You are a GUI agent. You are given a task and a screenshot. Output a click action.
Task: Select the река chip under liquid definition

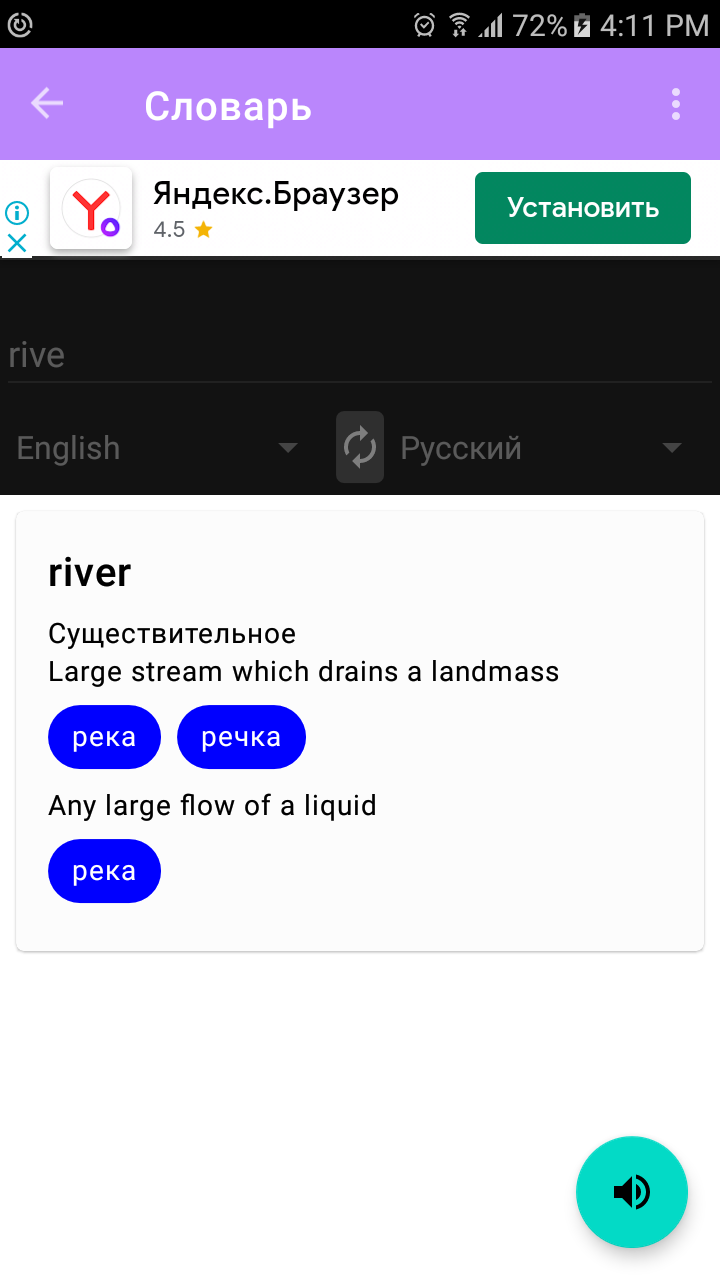pos(104,871)
